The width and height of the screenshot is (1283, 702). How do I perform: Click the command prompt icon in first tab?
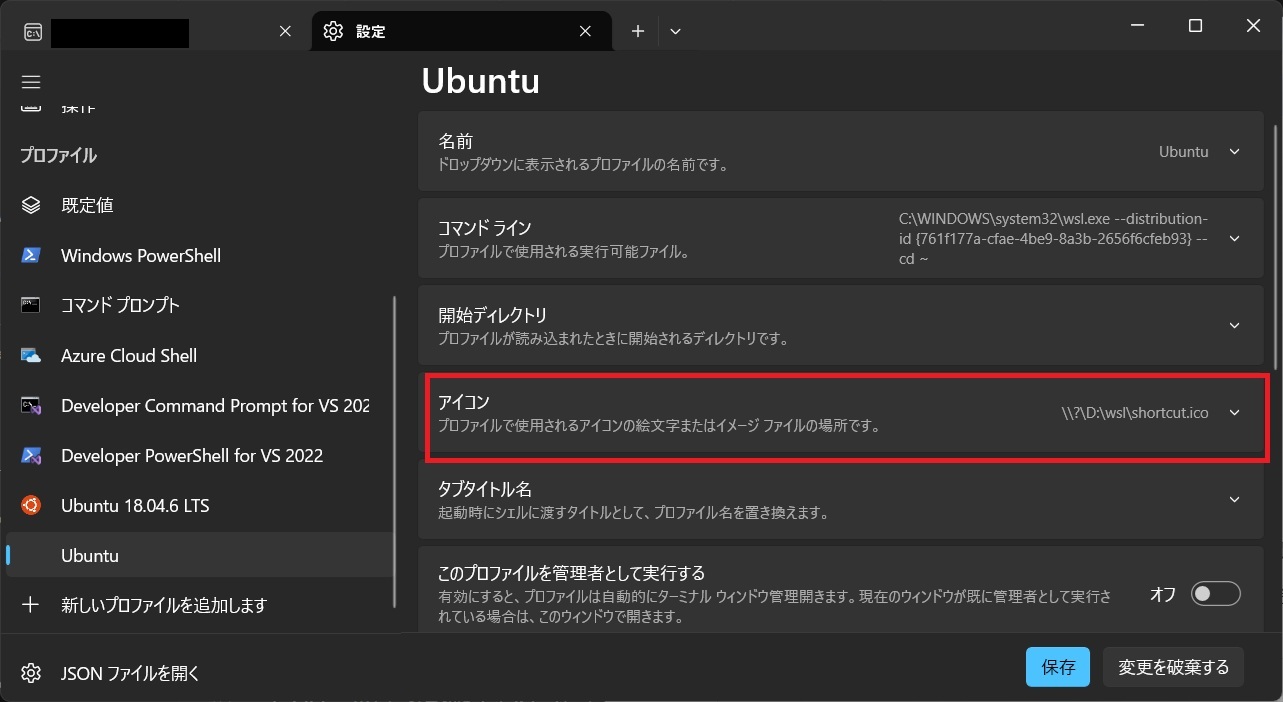pos(32,31)
